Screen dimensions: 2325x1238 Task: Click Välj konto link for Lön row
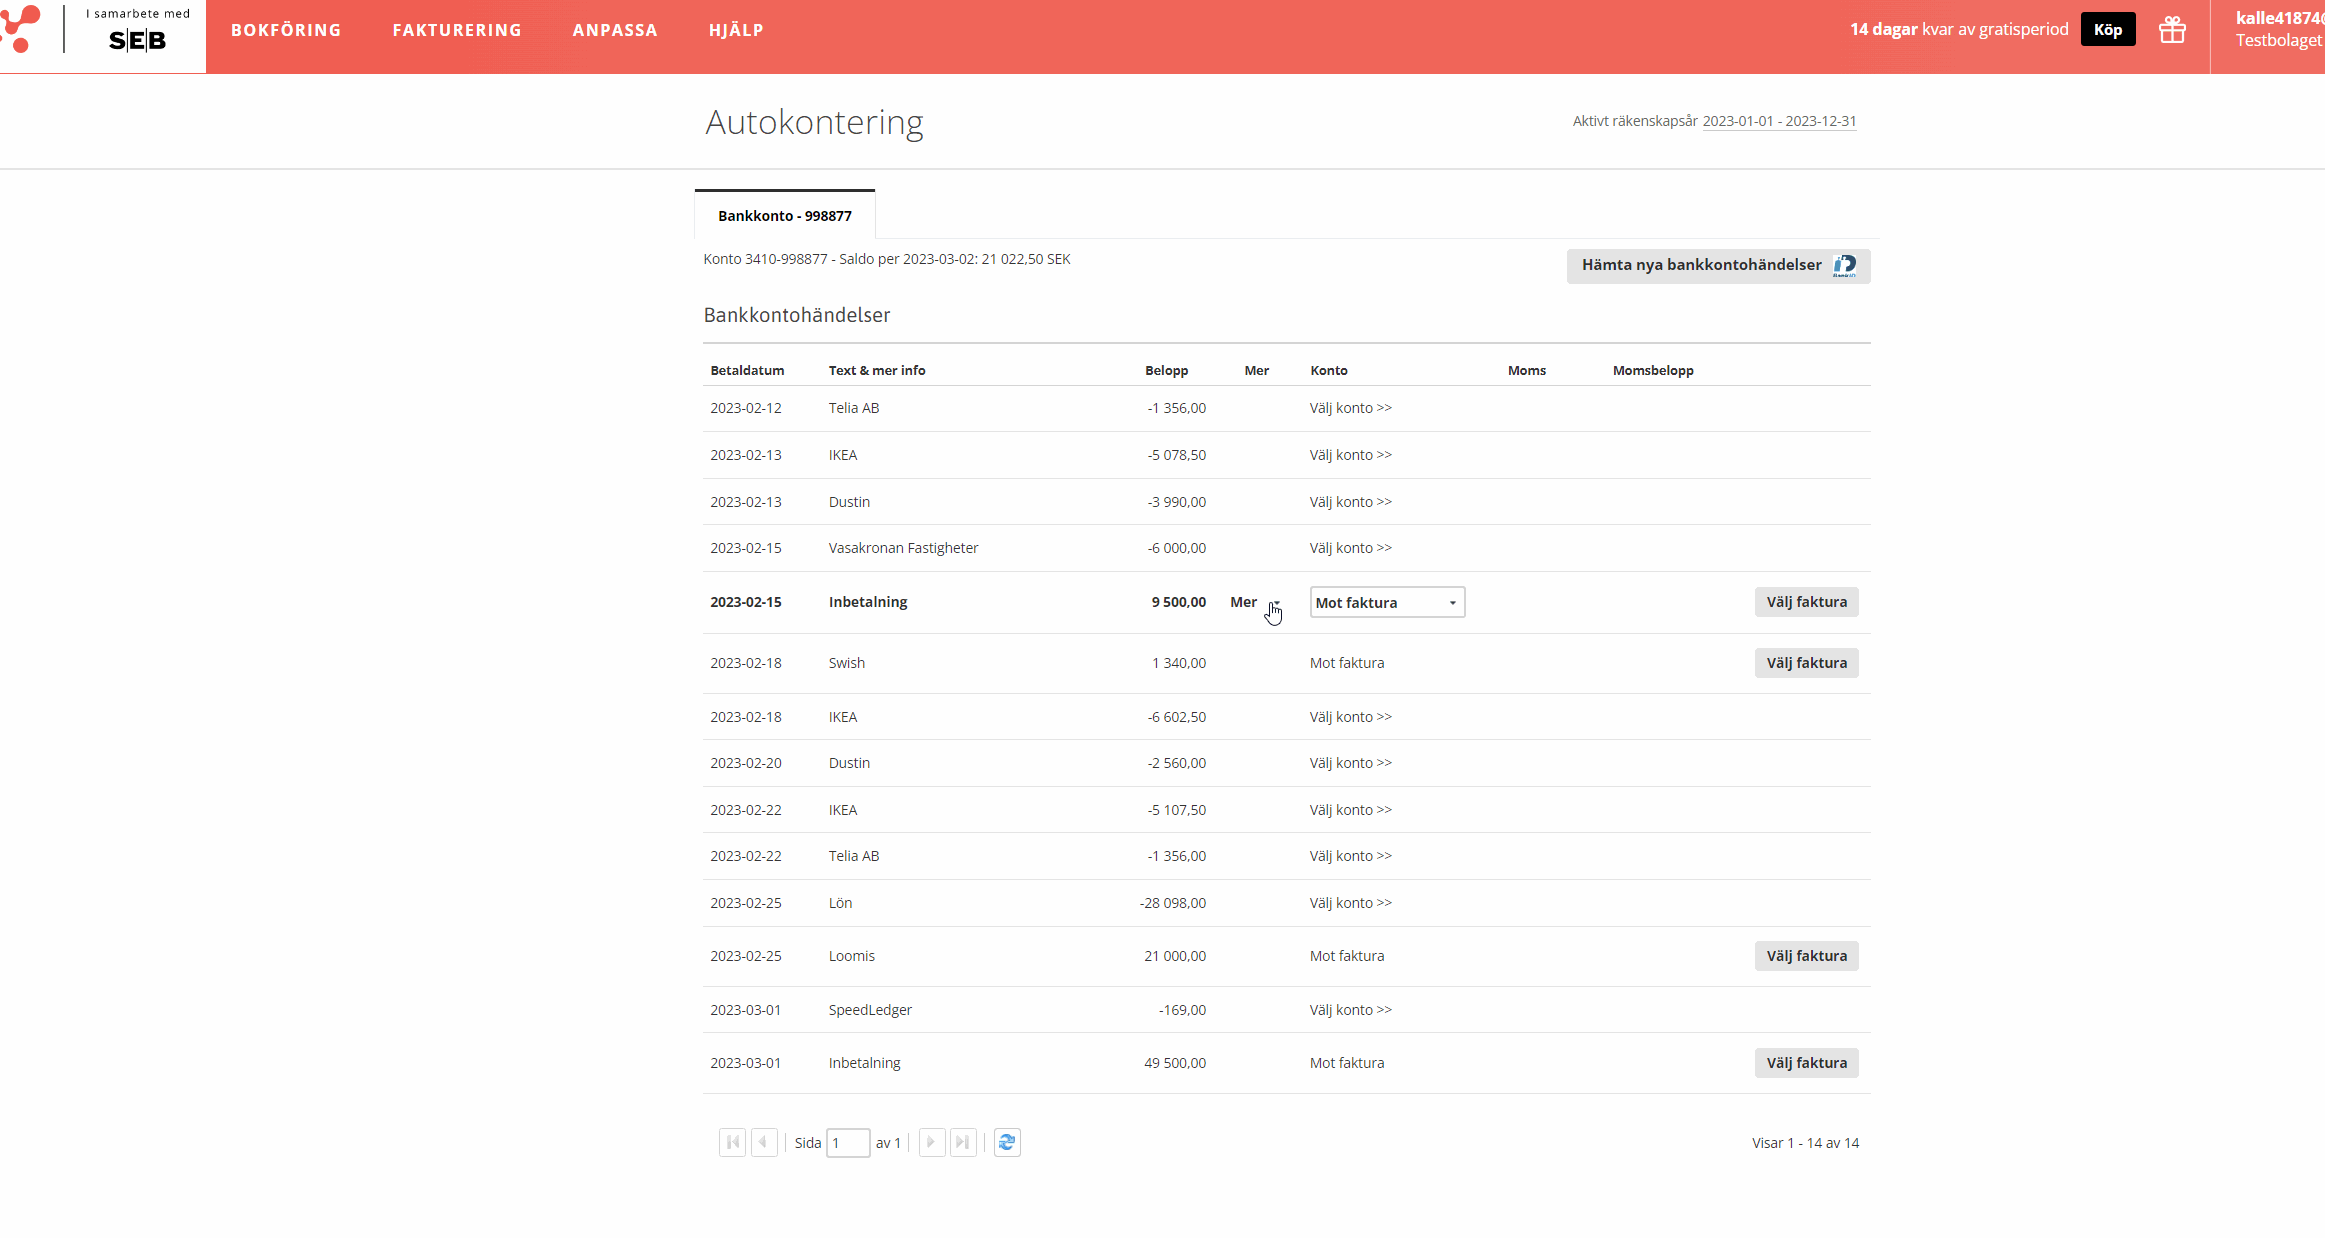click(x=1350, y=903)
